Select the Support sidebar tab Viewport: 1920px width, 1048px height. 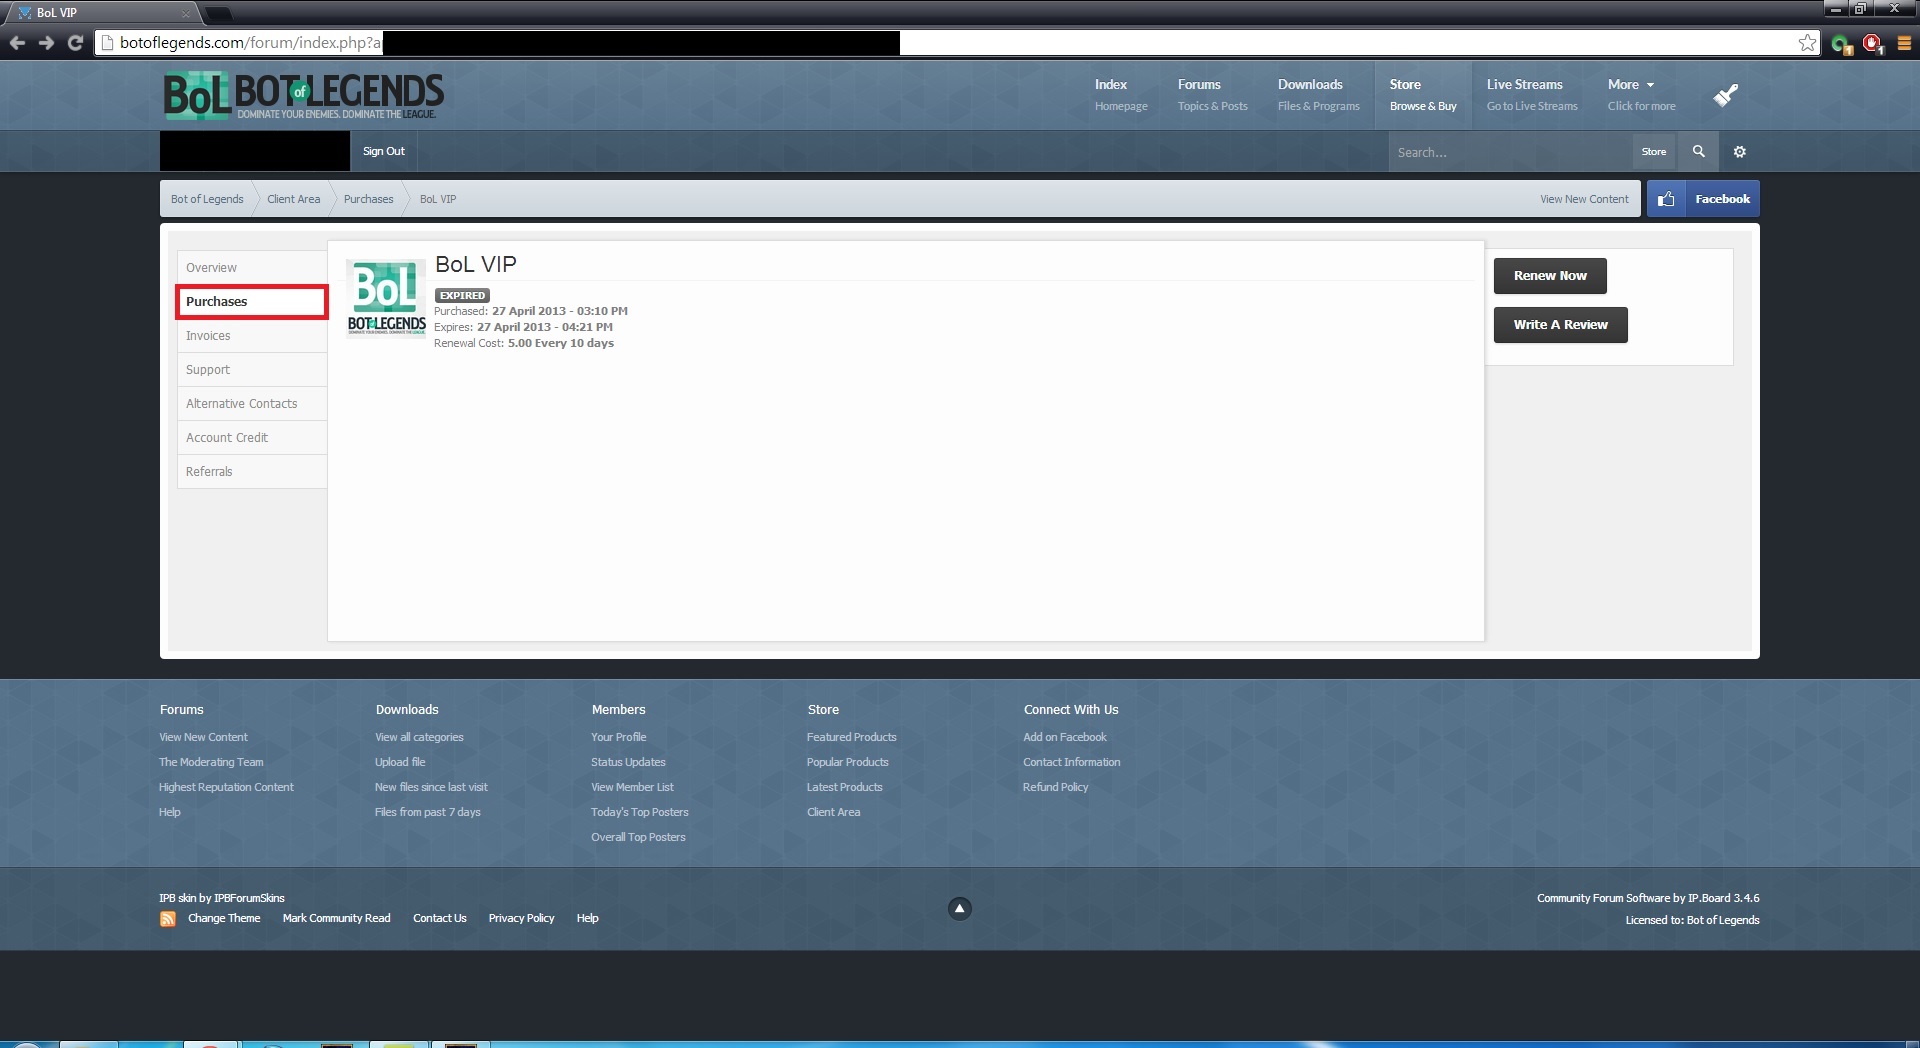[x=252, y=370]
